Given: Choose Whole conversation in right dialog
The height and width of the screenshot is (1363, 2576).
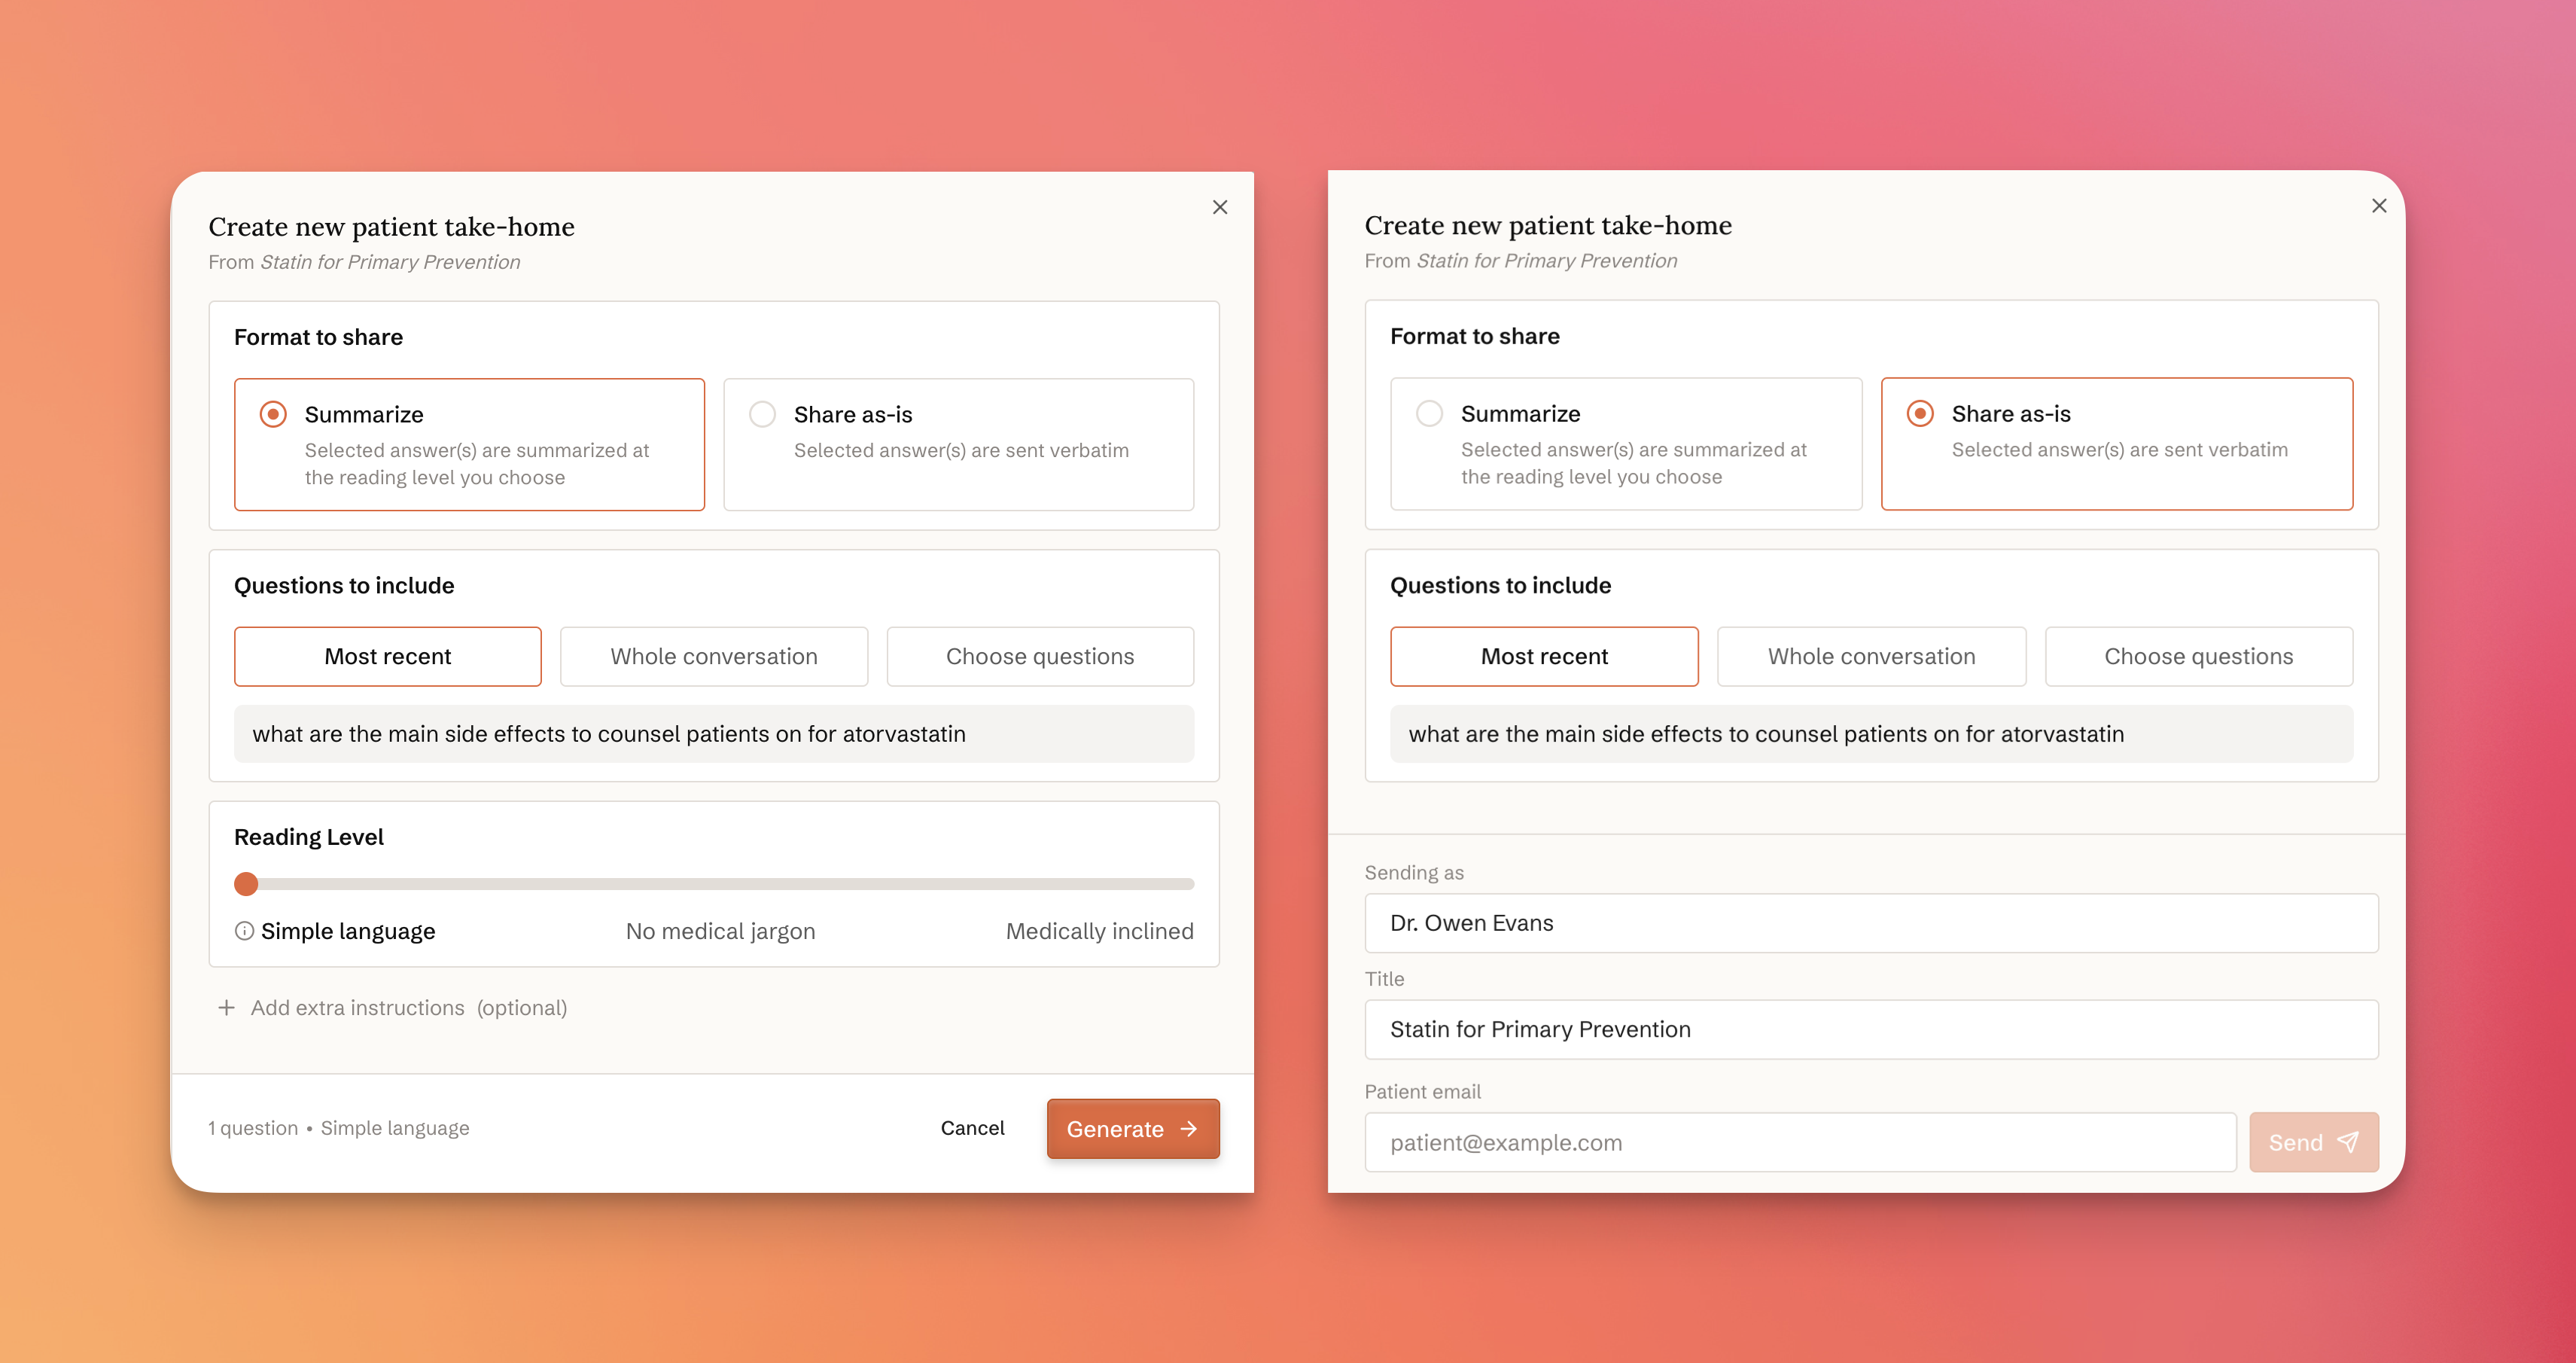Looking at the screenshot, I should point(1871,656).
